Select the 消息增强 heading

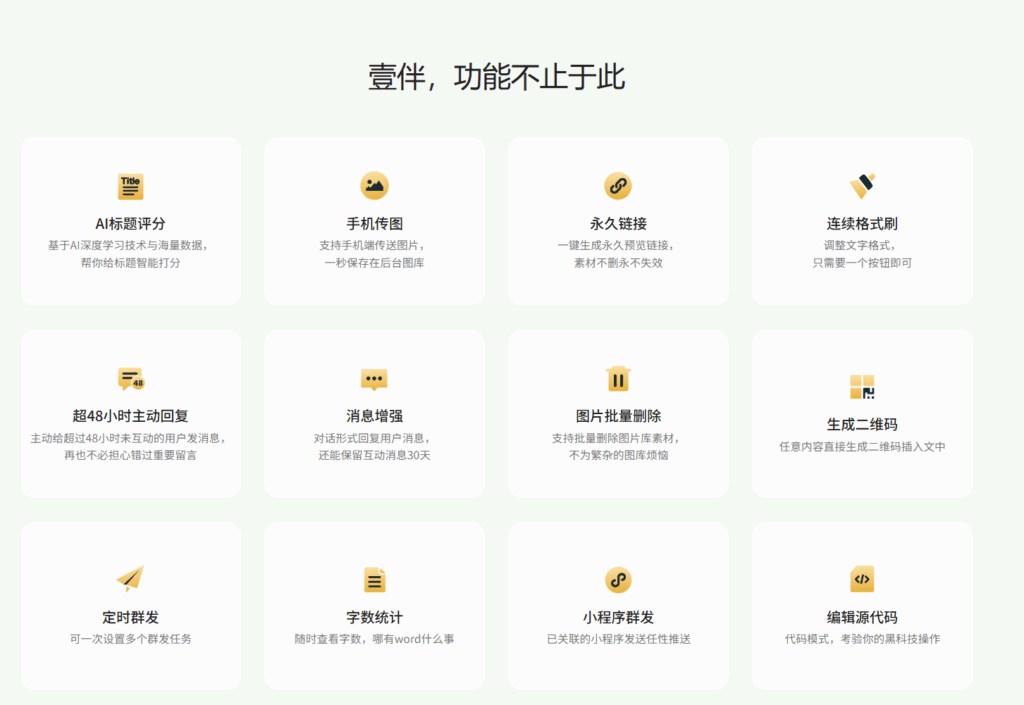[374, 416]
